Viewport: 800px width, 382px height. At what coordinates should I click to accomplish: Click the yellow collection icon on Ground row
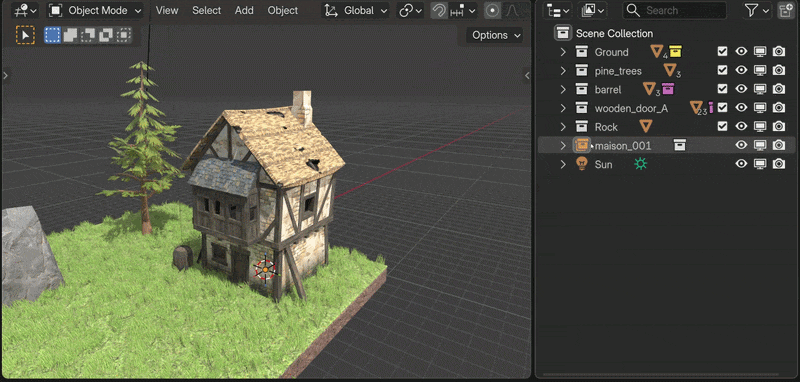676,52
